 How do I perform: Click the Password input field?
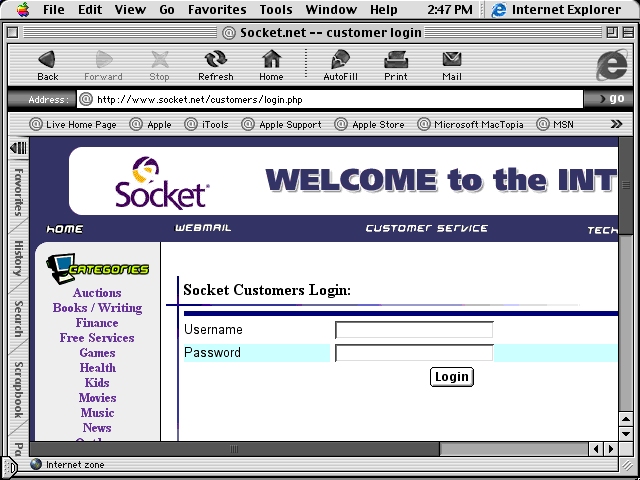coord(414,353)
